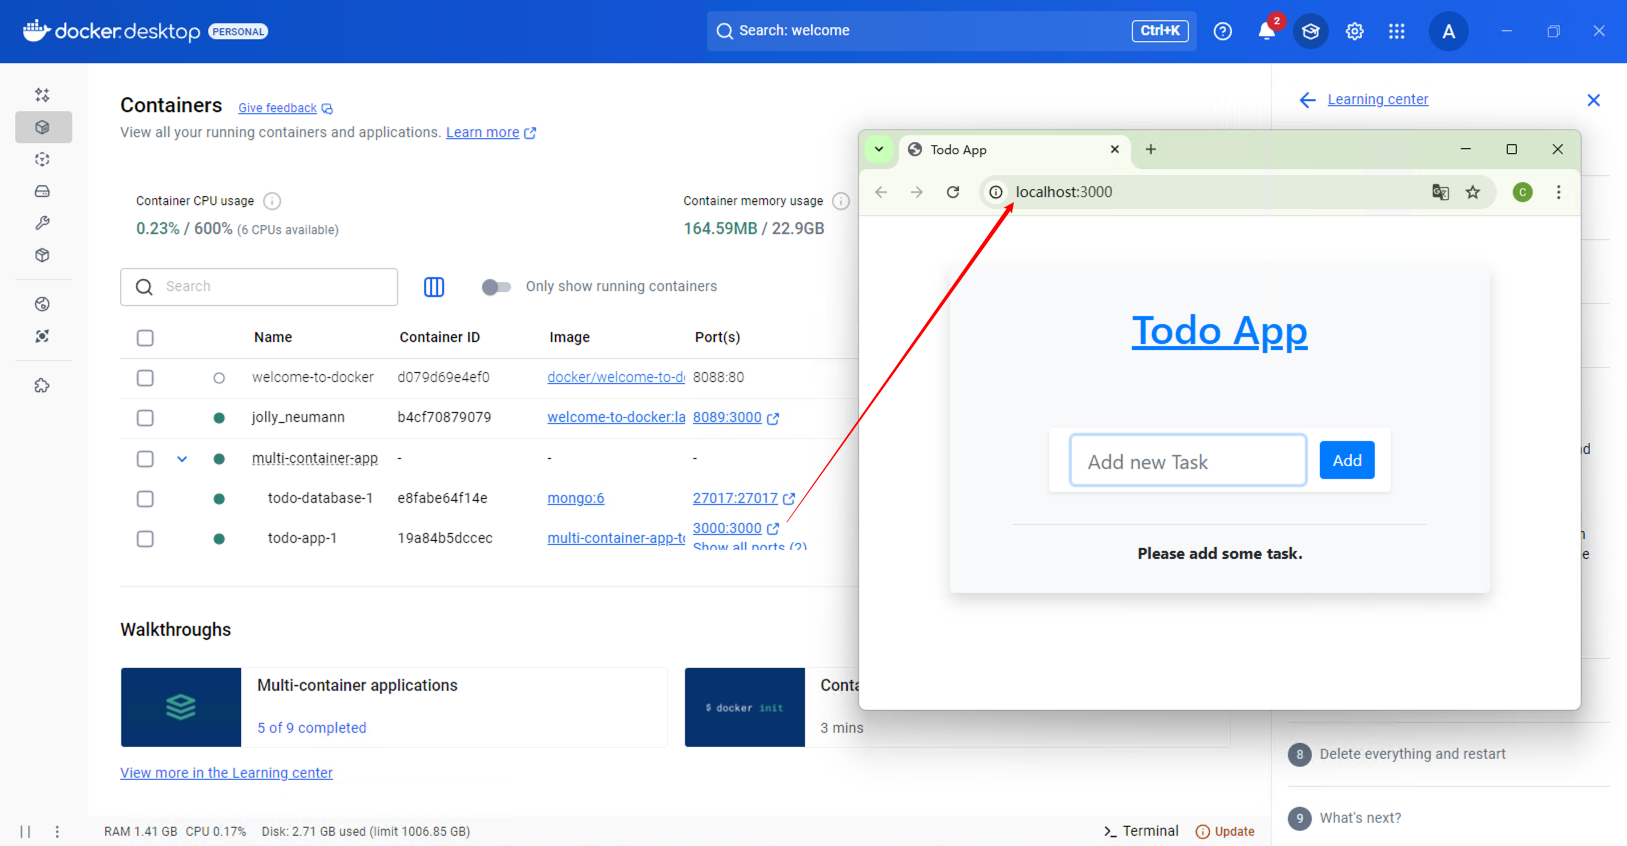Check the welcome-to-docker row checkbox
The width and height of the screenshot is (1627, 846).
pos(145,378)
